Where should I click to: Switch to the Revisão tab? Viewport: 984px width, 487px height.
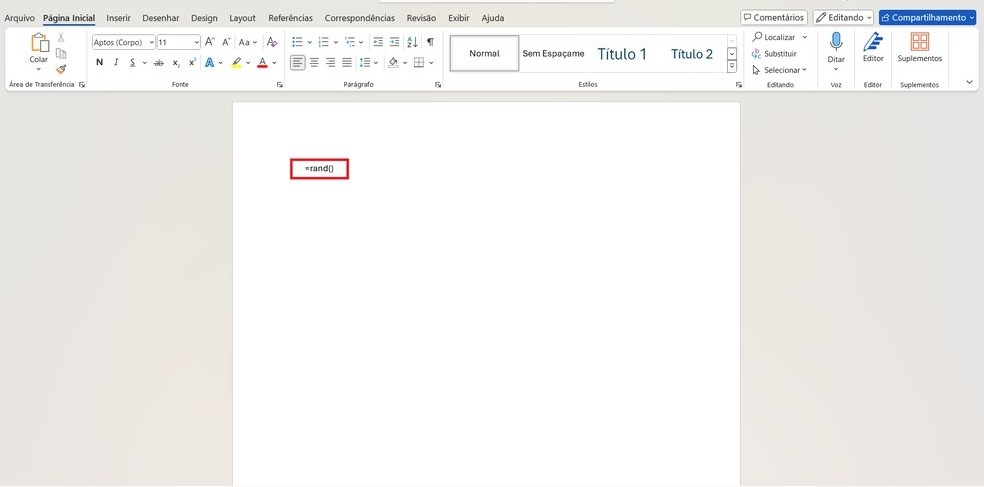(421, 18)
